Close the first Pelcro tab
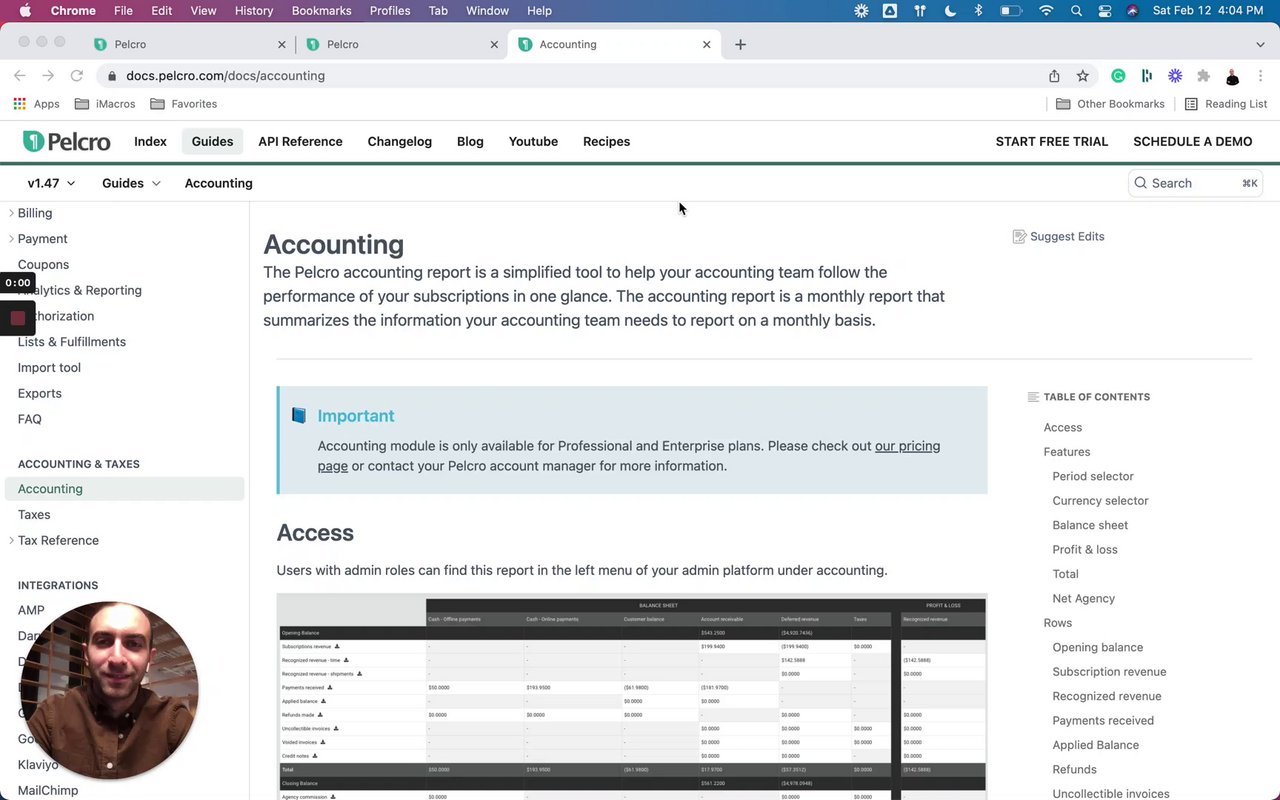The image size is (1280, 800). click(282, 44)
